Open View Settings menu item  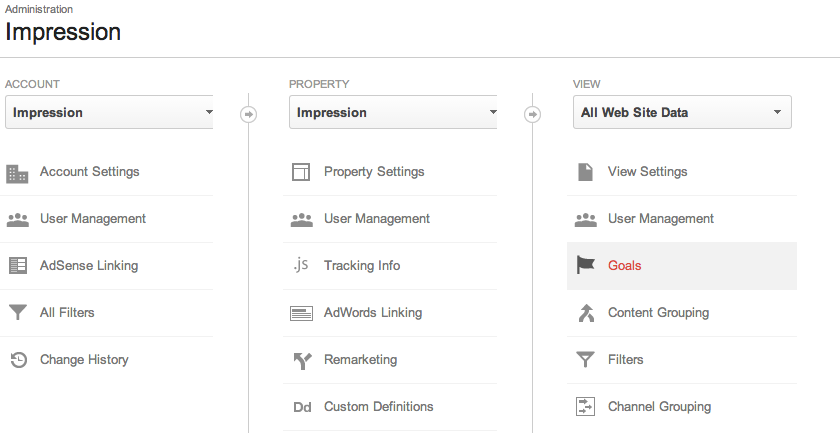click(x=647, y=172)
